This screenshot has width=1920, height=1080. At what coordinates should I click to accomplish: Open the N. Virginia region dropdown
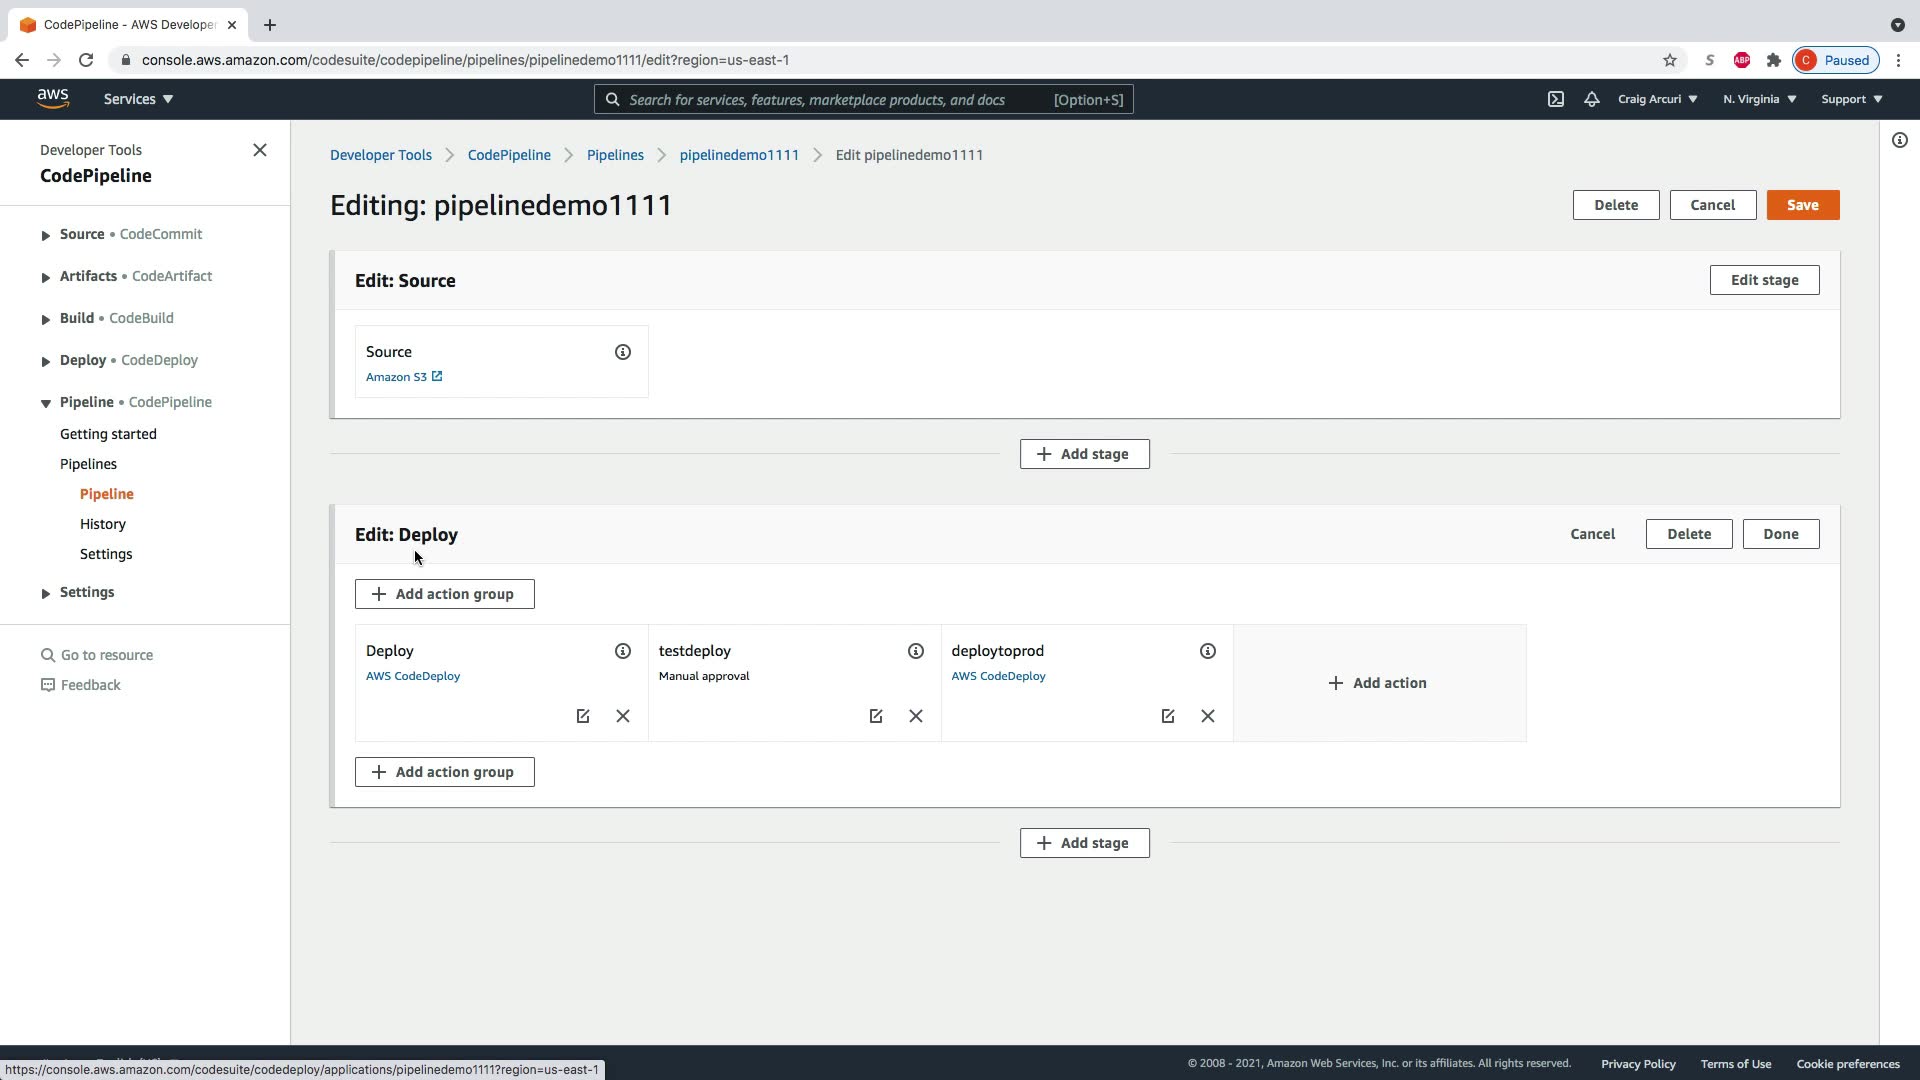tap(1759, 99)
